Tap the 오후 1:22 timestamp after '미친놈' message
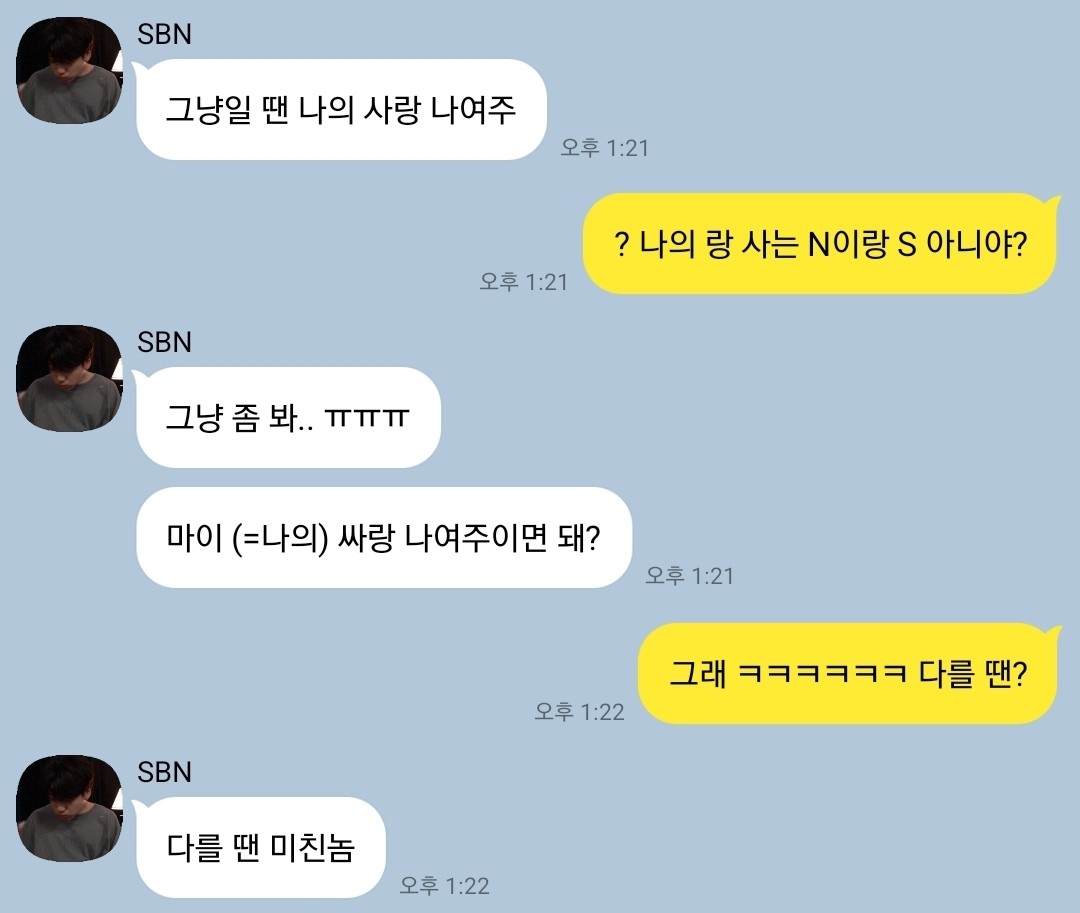Screen dimensions: 1080x913 tap(444, 885)
